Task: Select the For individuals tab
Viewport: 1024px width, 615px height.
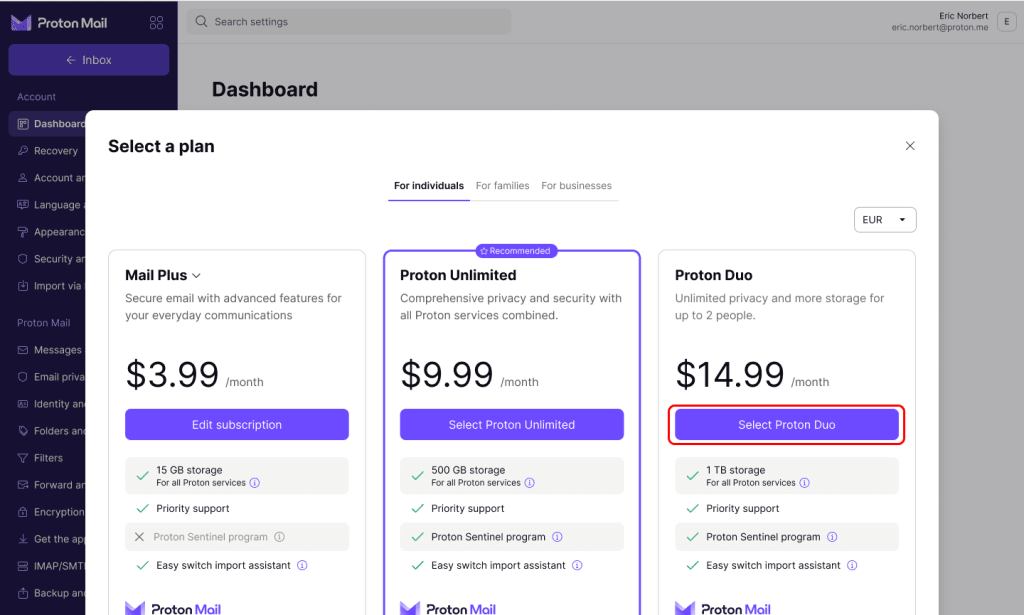Action: point(428,186)
